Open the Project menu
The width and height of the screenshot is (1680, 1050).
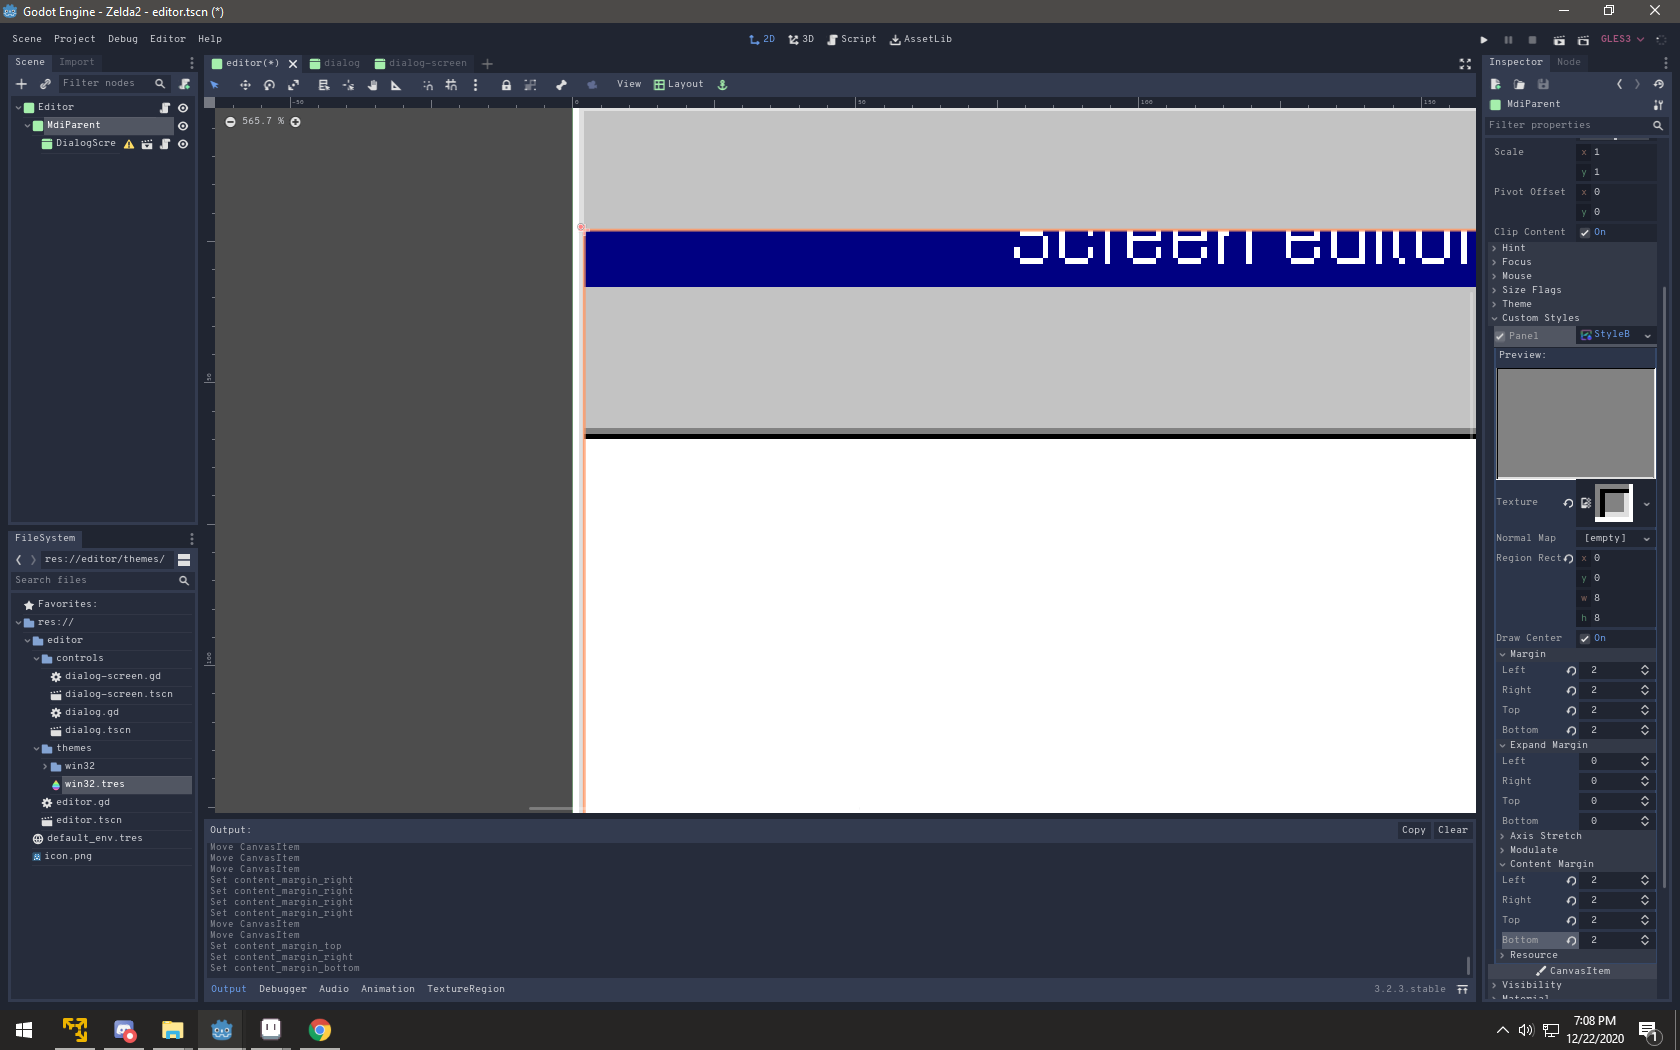coord(74,38)
